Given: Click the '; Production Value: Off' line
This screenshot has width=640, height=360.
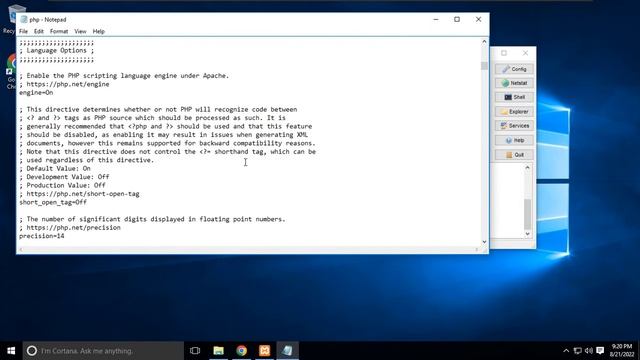Looking at the screenshot, I should pos(62,185).
